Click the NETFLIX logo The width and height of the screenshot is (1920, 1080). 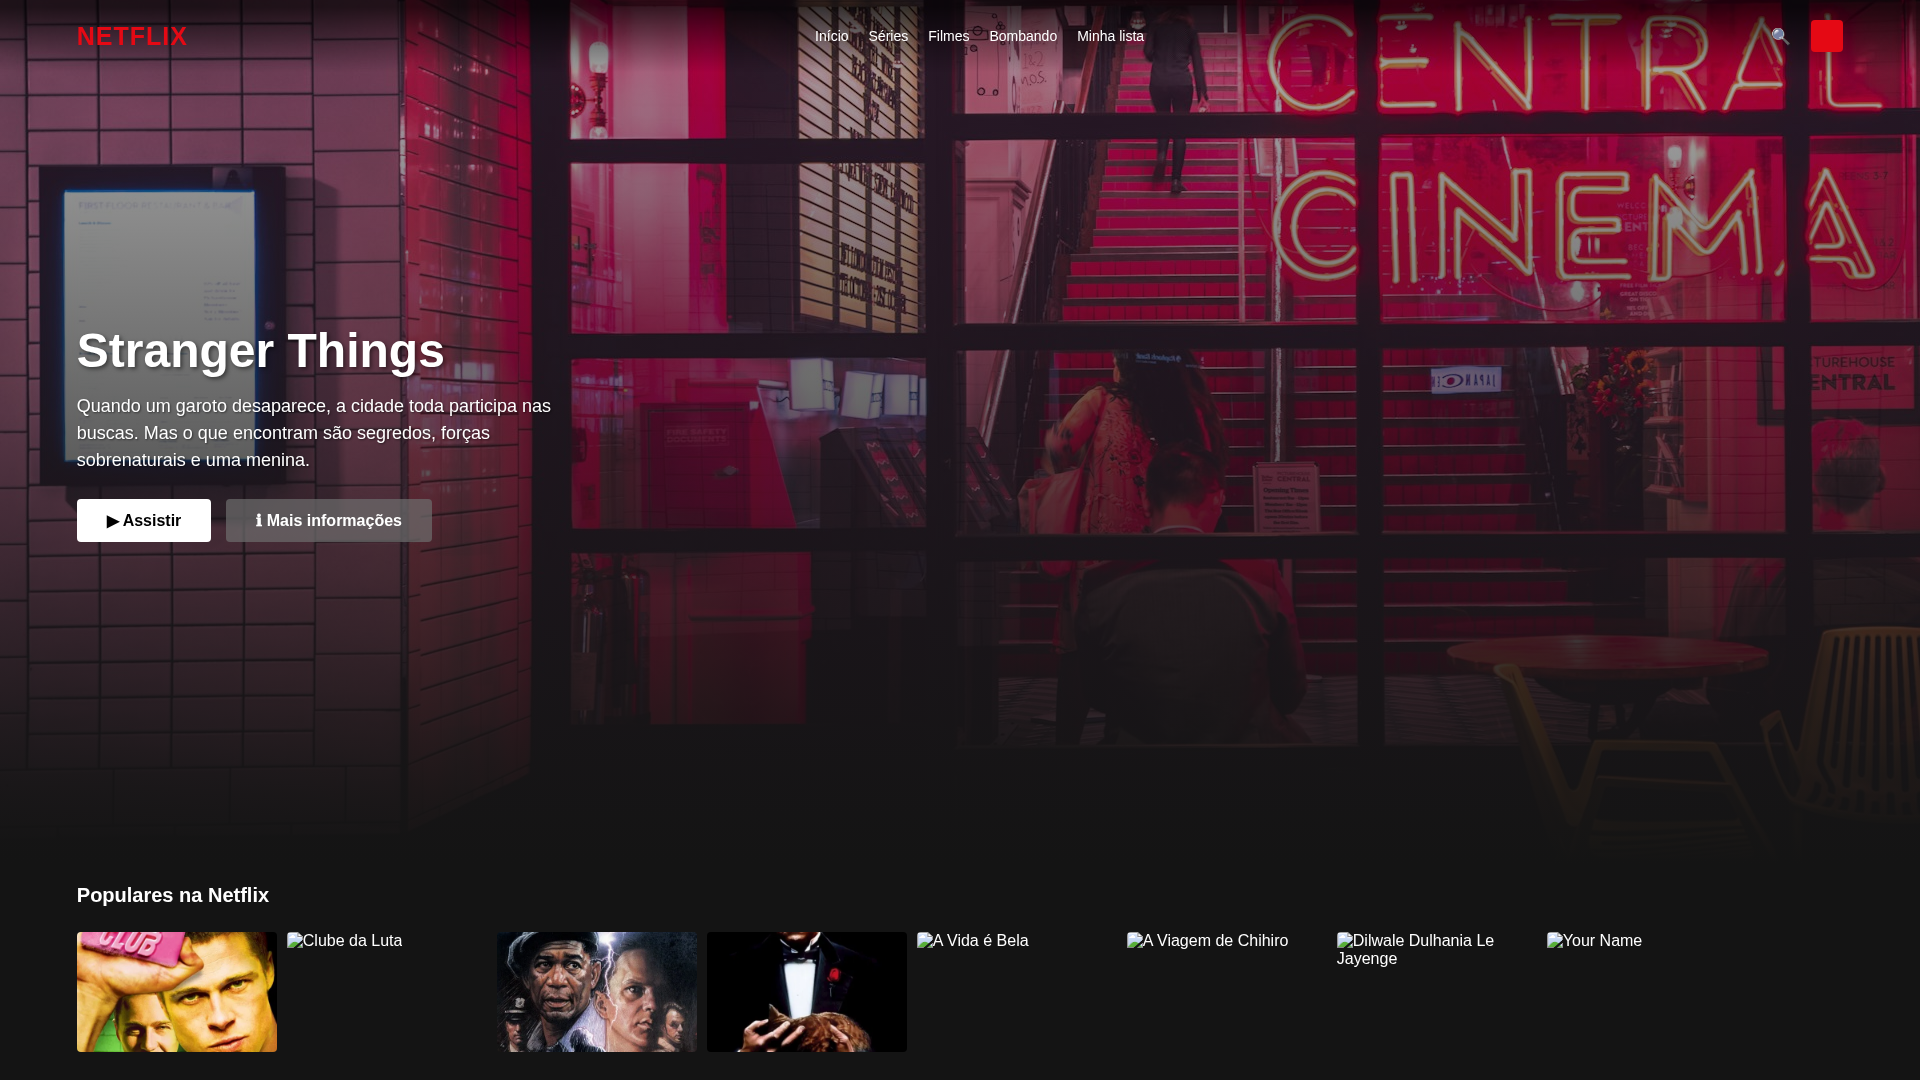point(132,36)
